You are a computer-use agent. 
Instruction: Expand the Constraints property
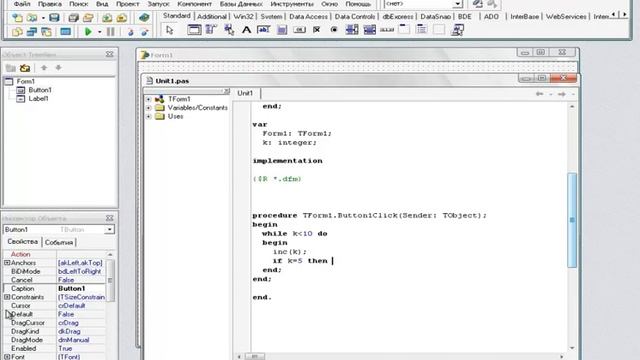pos(7,297)
